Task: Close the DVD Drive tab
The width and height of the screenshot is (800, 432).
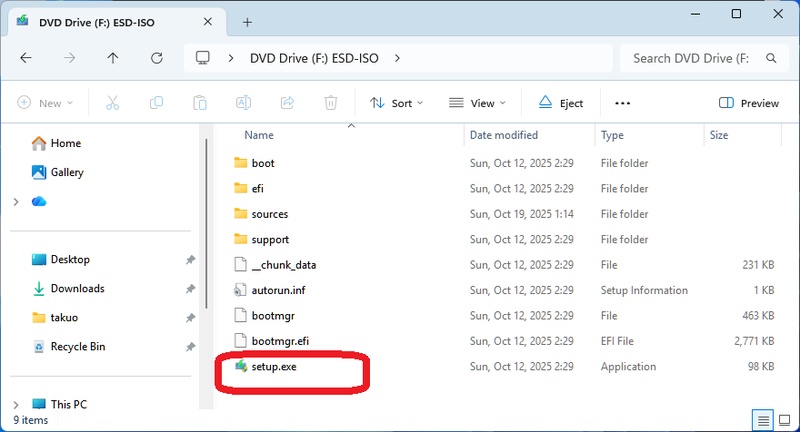Action: click(208, 21)
